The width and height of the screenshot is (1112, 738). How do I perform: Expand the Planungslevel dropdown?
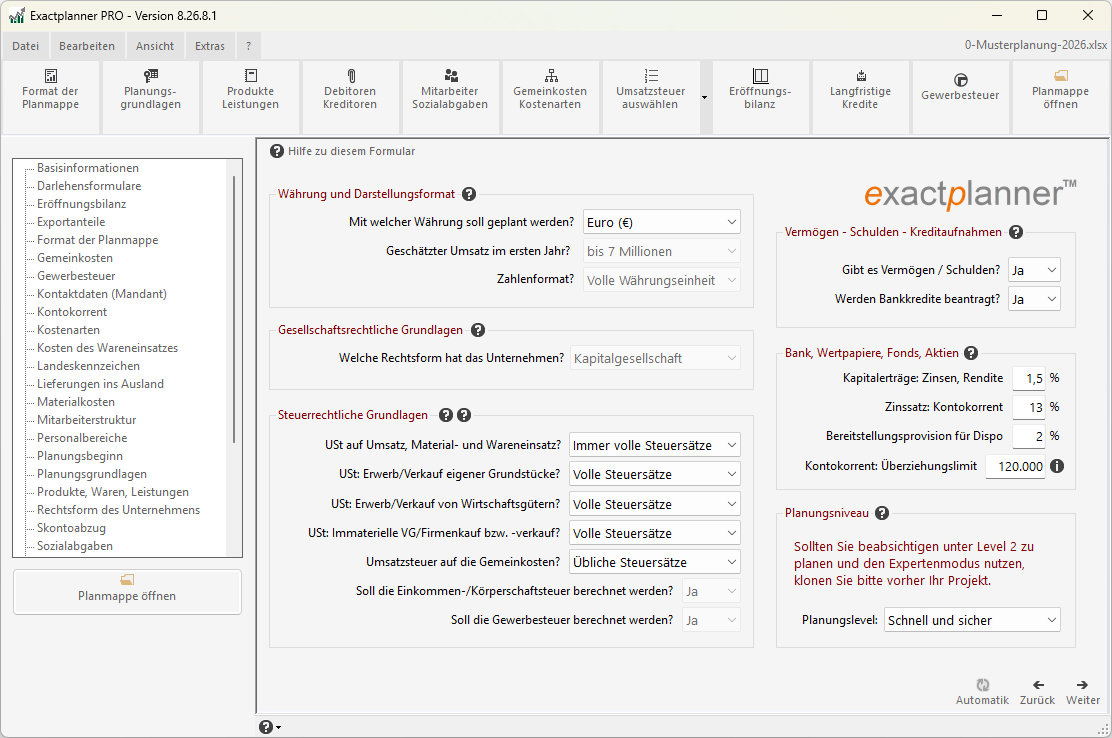[971, 620]
